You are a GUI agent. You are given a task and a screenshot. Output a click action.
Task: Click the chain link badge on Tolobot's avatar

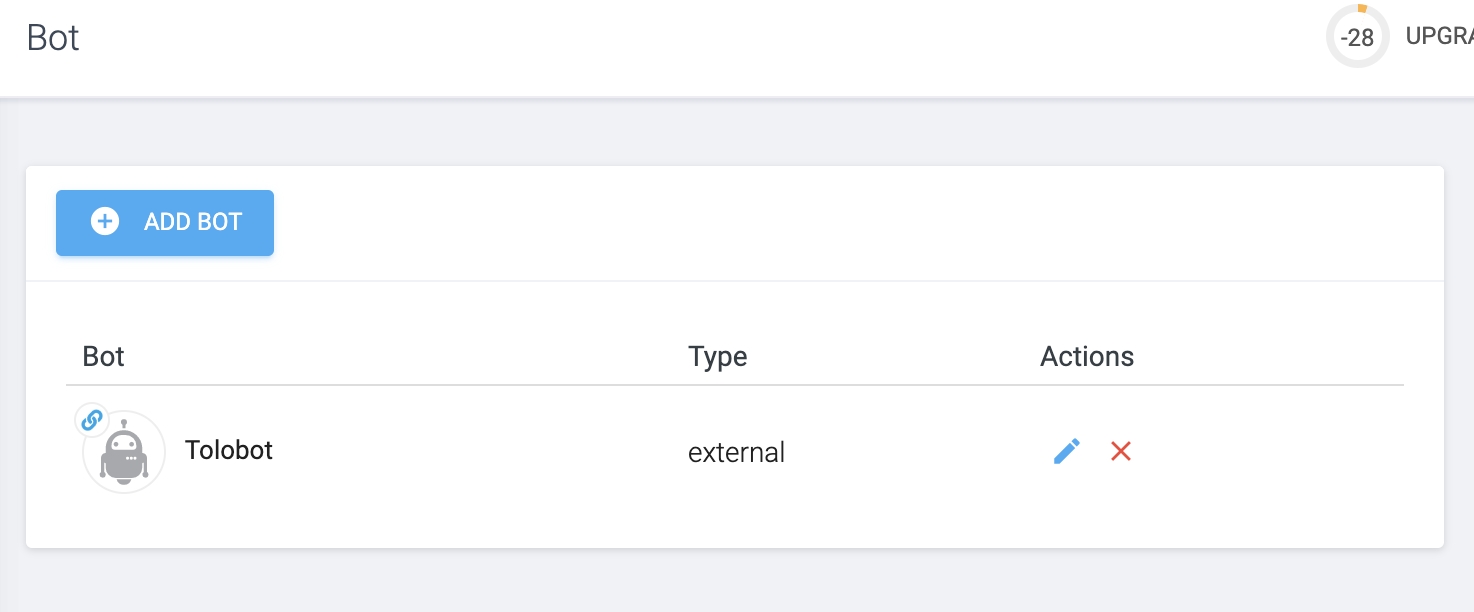[x=91, y=420]
